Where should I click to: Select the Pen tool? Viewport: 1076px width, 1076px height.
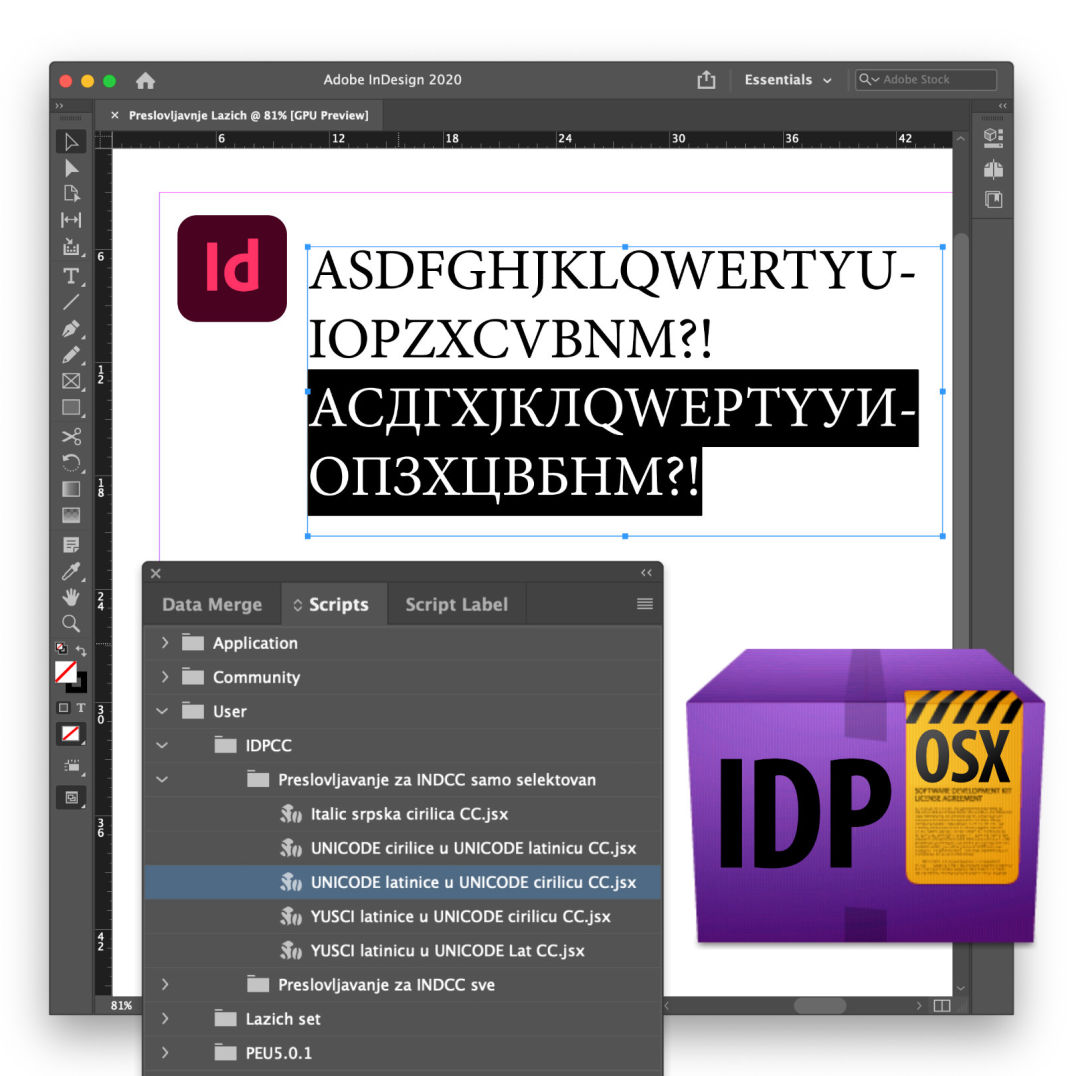coord(71,329)
